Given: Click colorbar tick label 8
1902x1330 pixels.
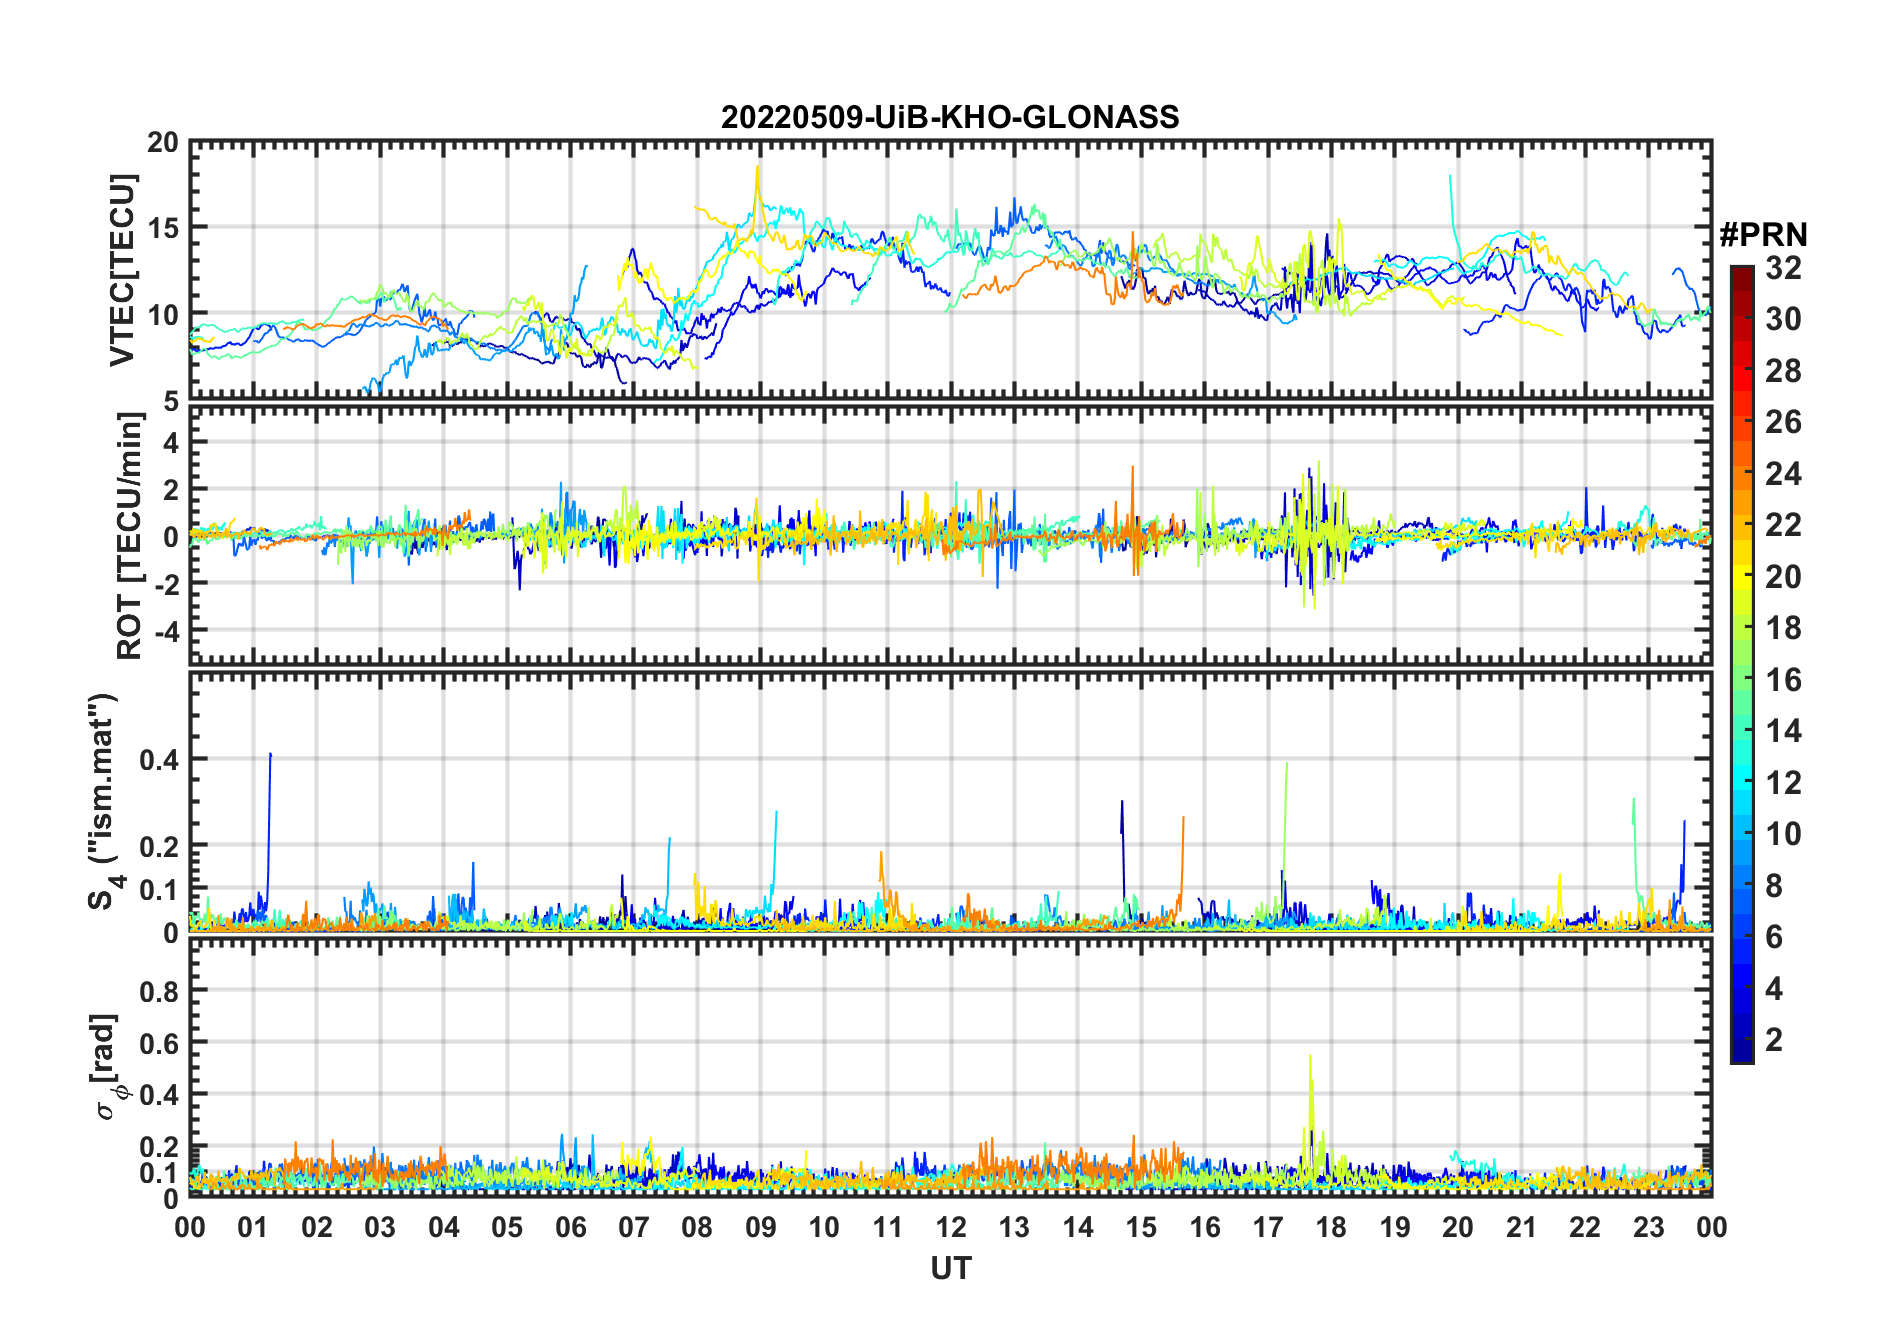Looking at the screenshot, I should pos(1774,886).
